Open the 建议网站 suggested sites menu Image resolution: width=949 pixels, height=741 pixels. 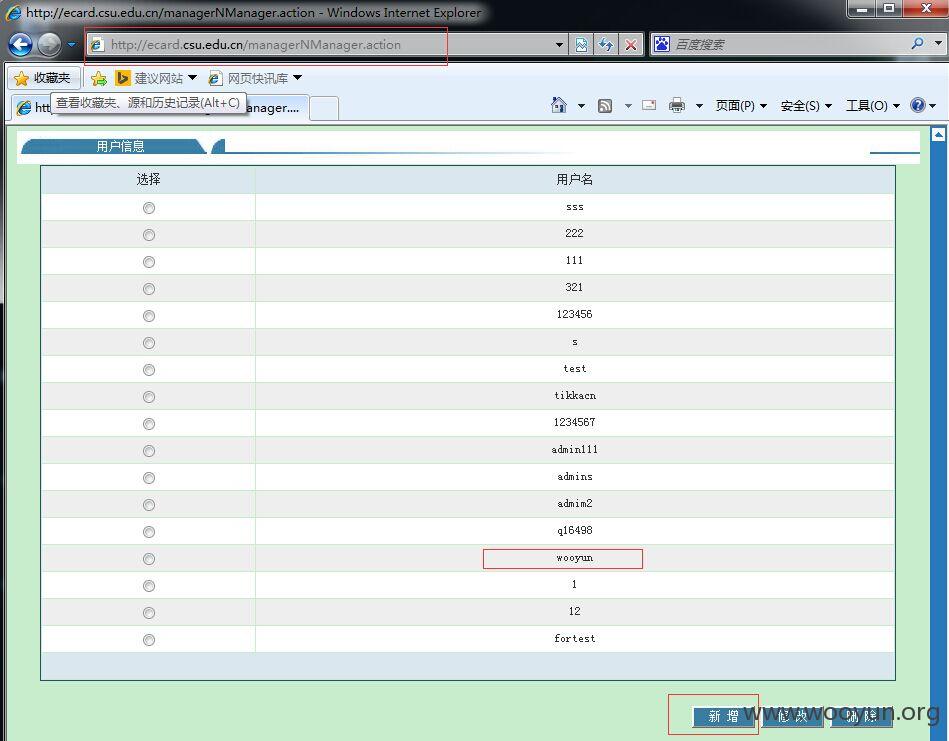[x=157, y=78]
